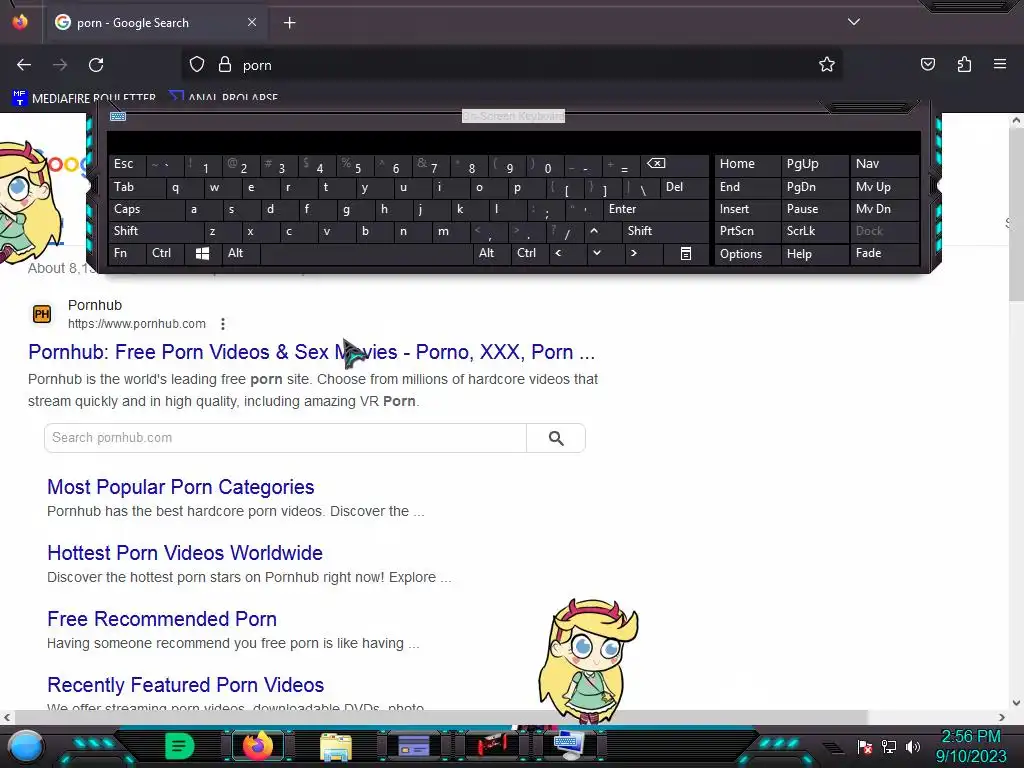
Task: Toggle the left Alt key
Action: click(x=241, y=253)
